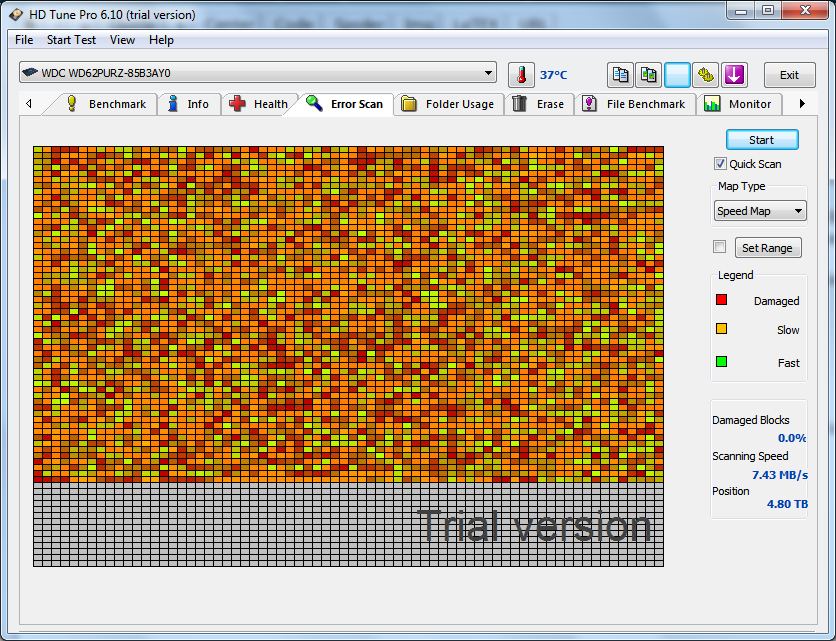
Task: Switch to the Benchmark tab
Action: [106, 104]
